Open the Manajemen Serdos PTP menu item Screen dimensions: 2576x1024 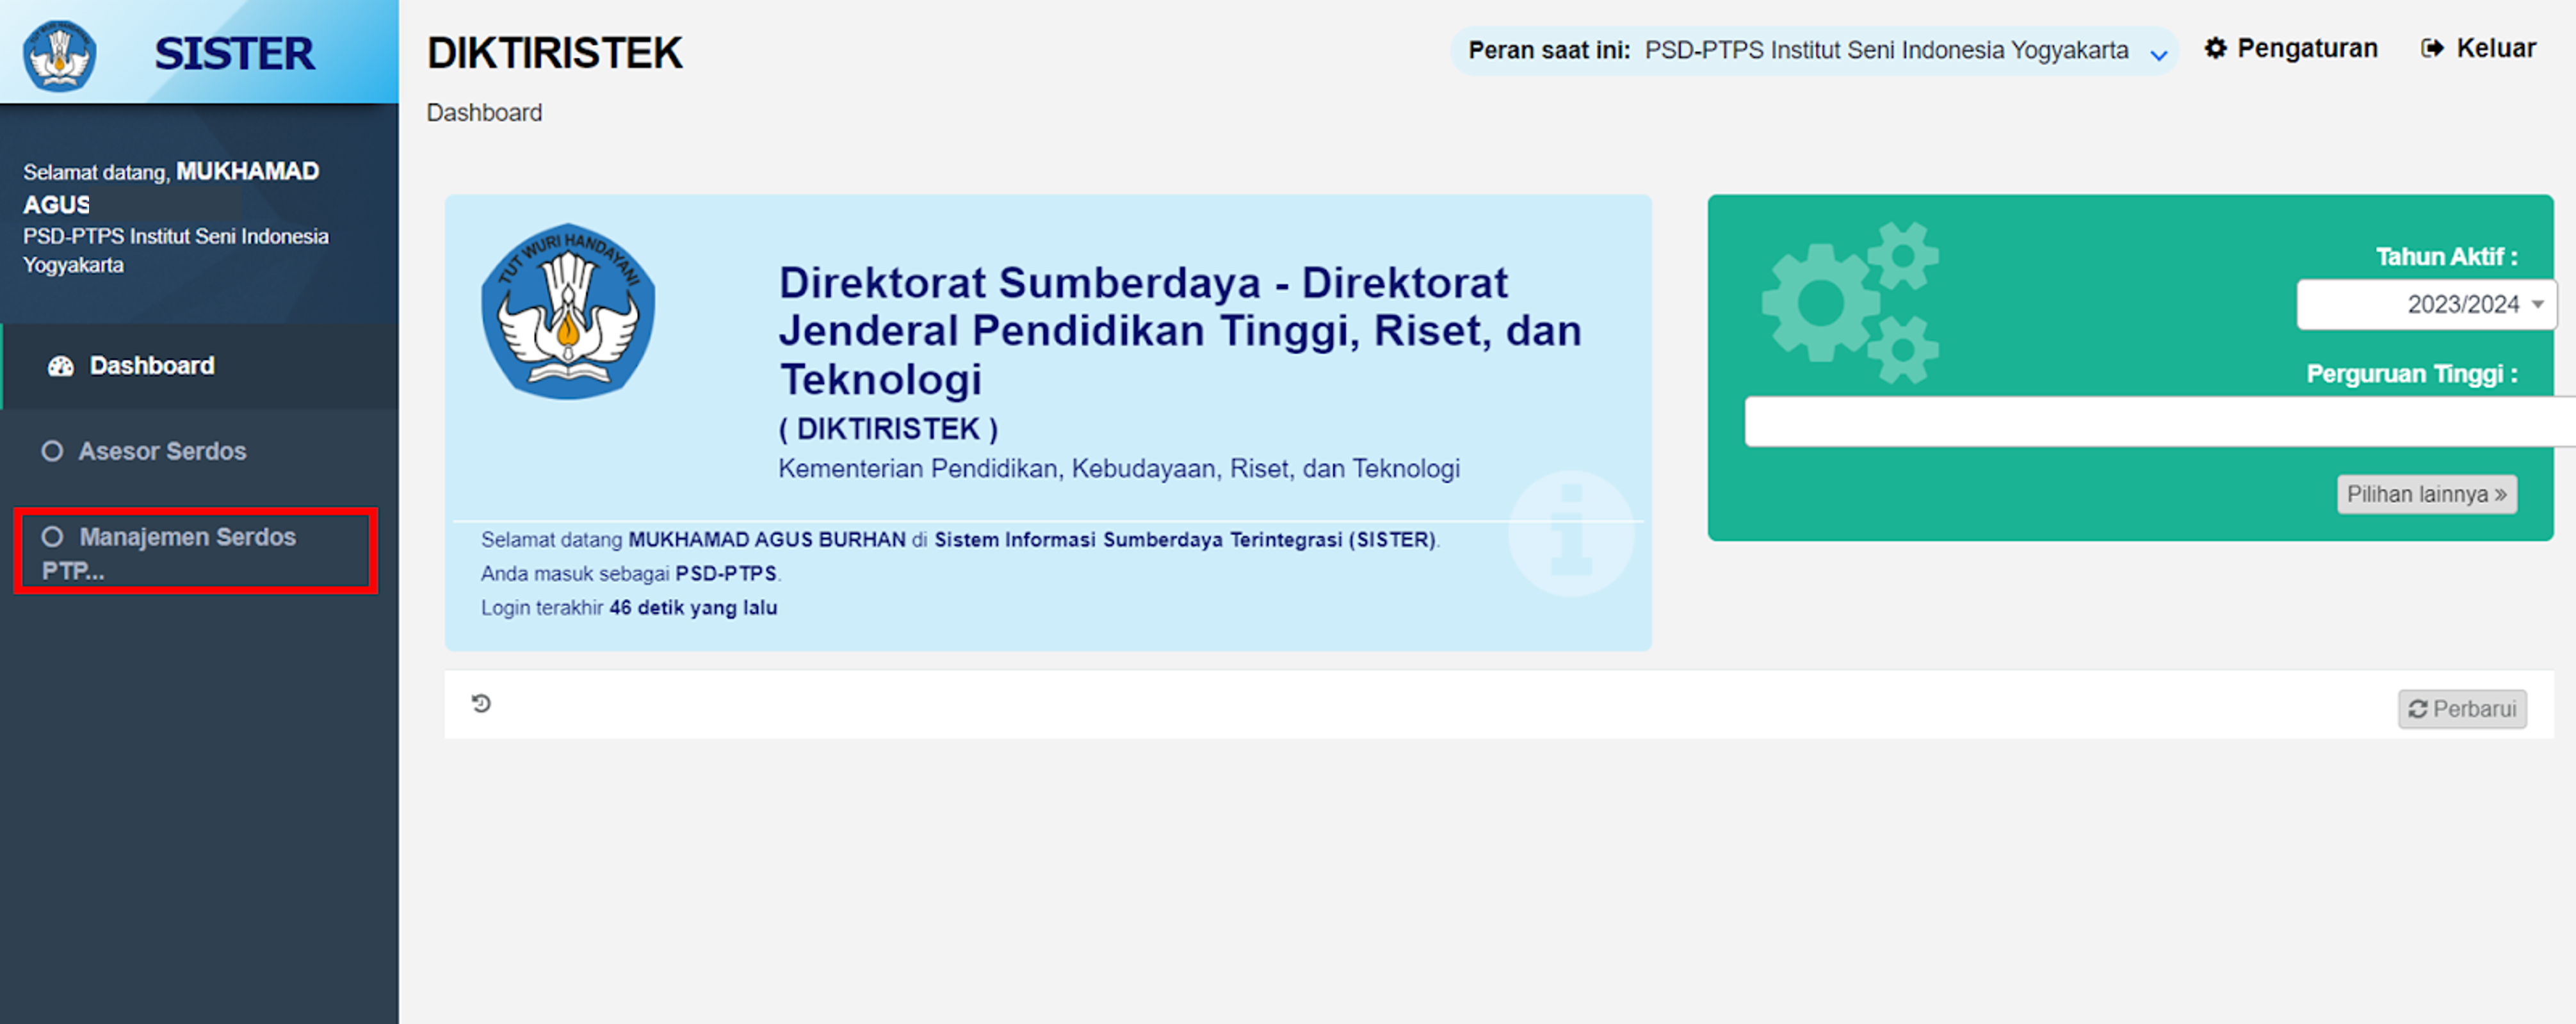[196, 551]
